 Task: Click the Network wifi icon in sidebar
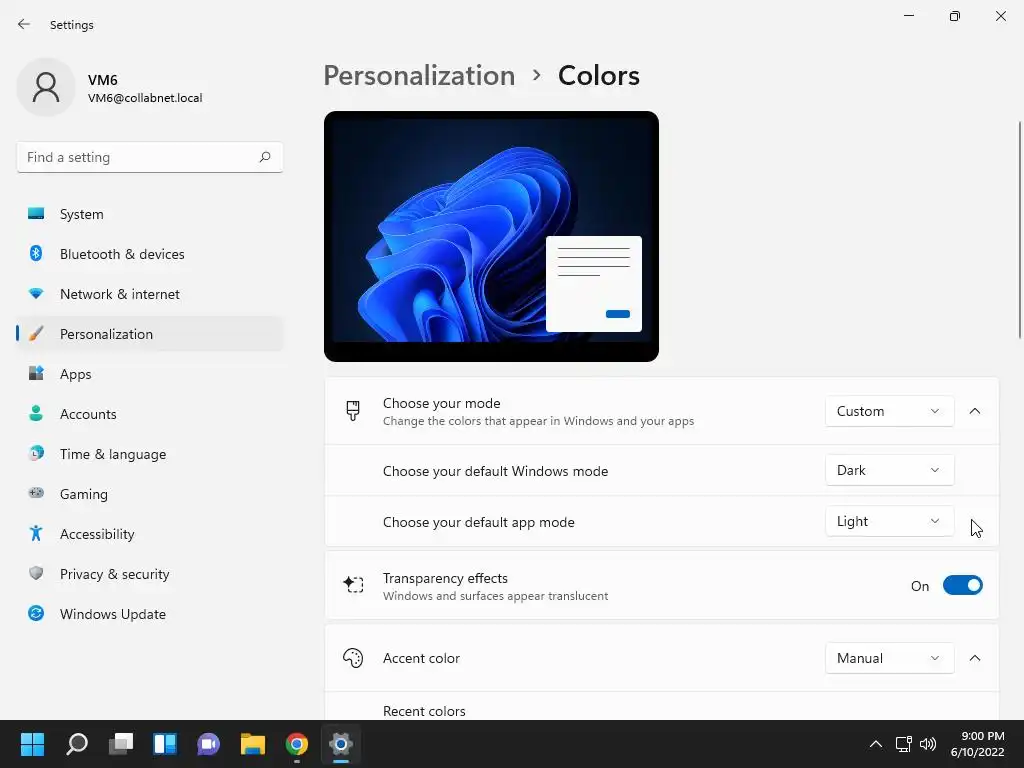[36, 294]
